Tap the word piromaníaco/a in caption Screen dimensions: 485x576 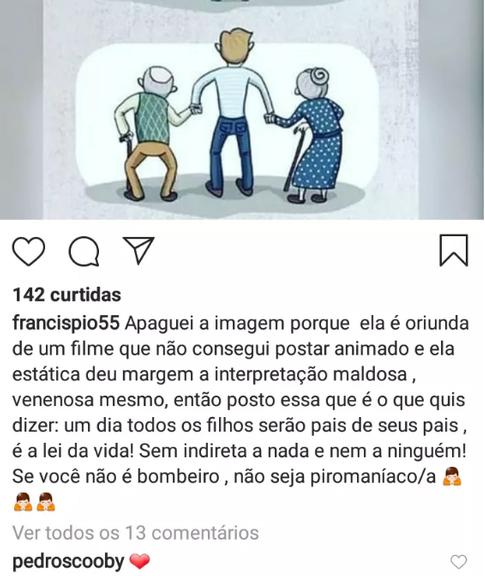click(373, 477)
